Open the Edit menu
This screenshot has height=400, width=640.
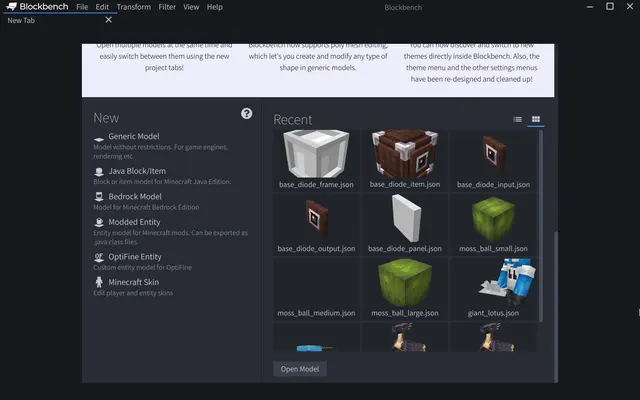tap(102, 7)
